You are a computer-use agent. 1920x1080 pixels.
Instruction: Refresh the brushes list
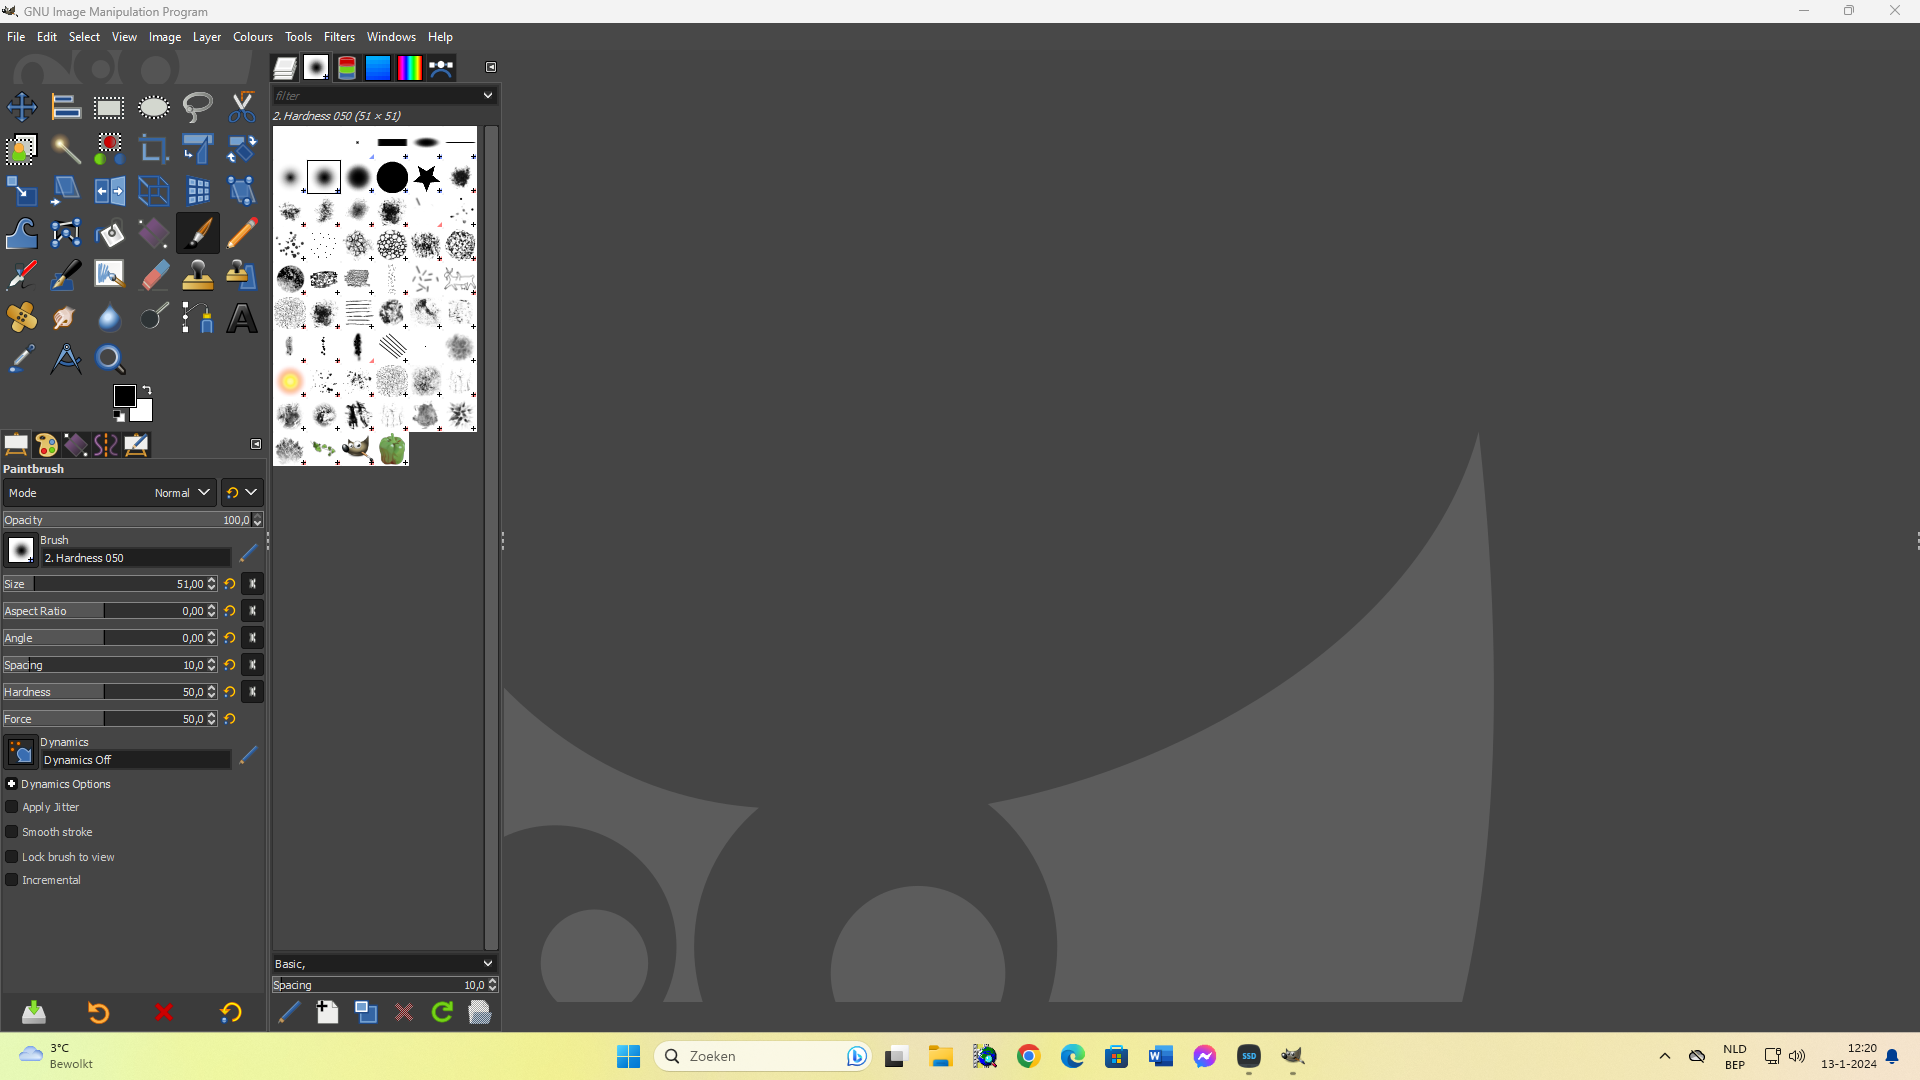coord(441,1012)
